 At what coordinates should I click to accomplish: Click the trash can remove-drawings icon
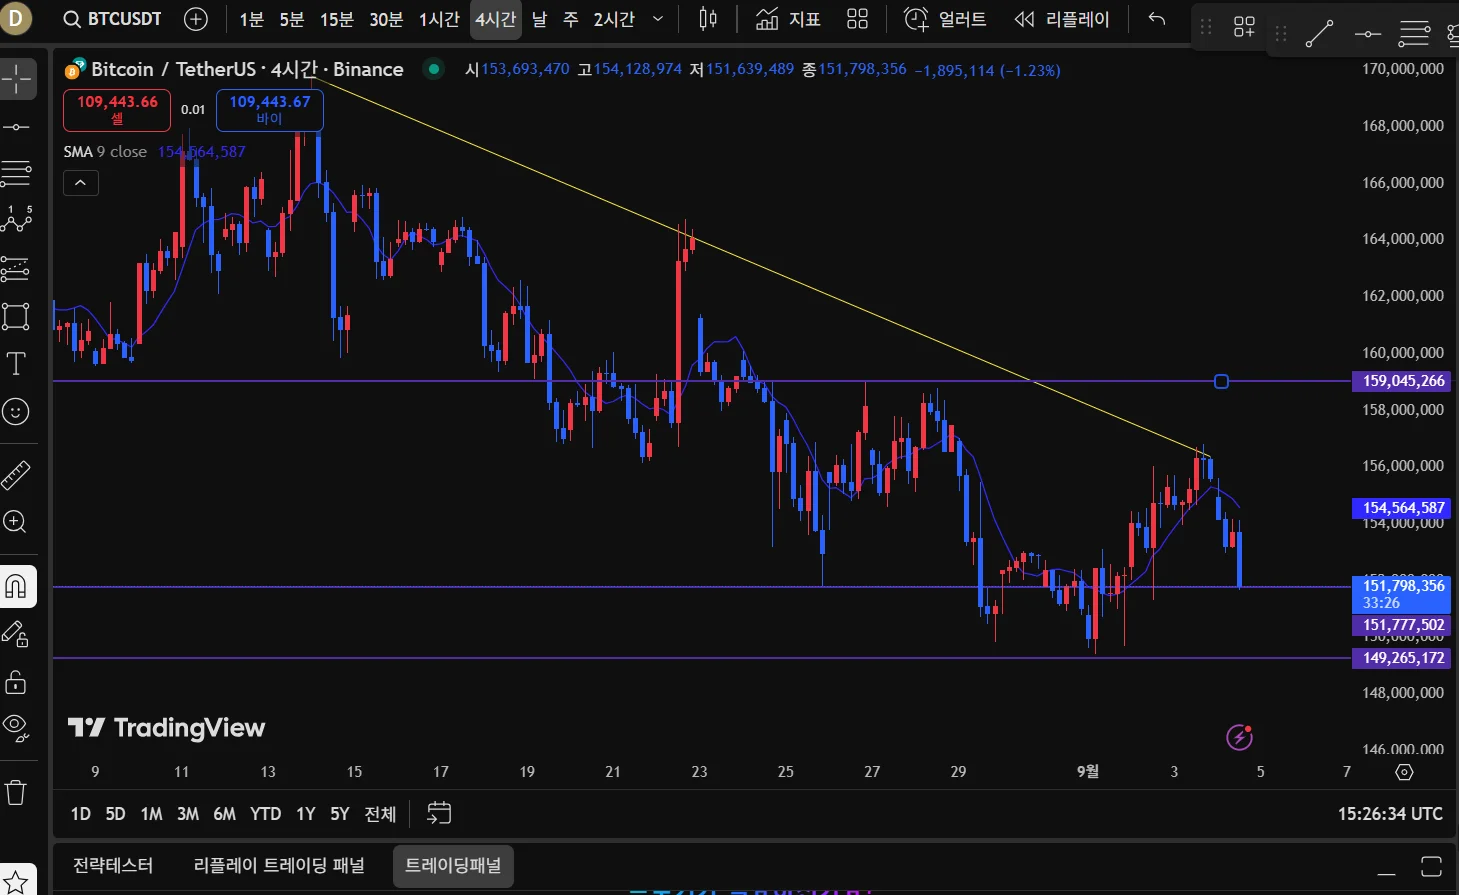coord(16,793)
